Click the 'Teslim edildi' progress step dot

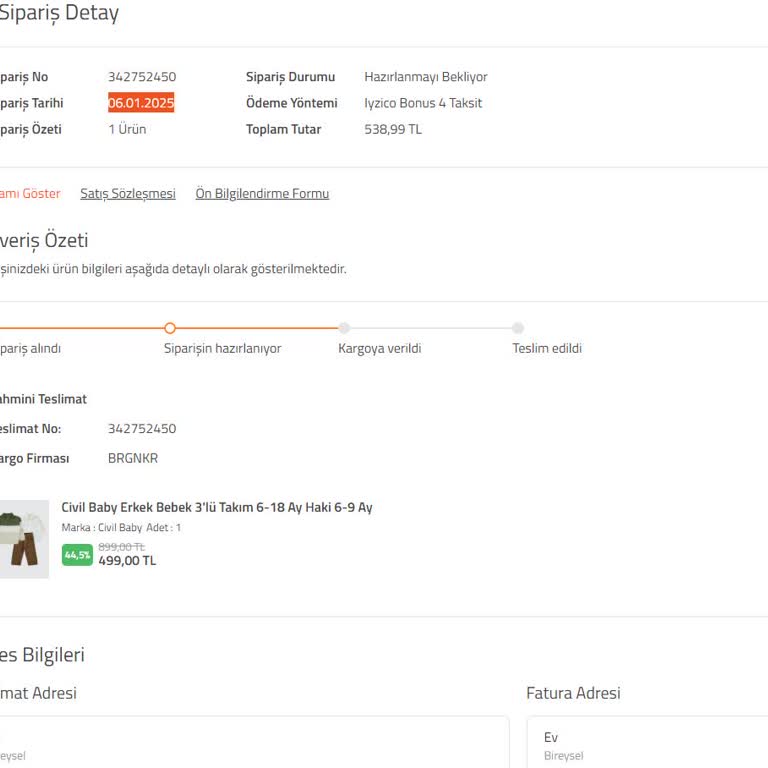pyautogui.click(x=518, y=328)
